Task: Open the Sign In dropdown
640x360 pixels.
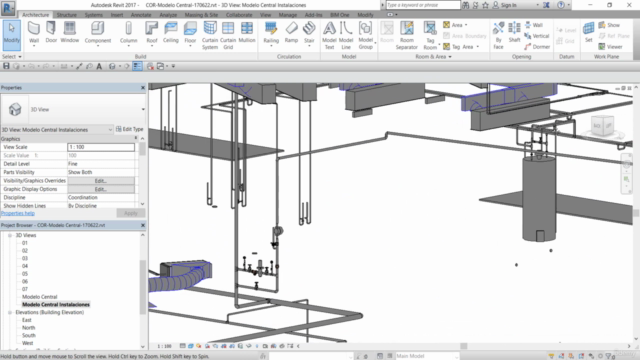Action: coord(538,5)
